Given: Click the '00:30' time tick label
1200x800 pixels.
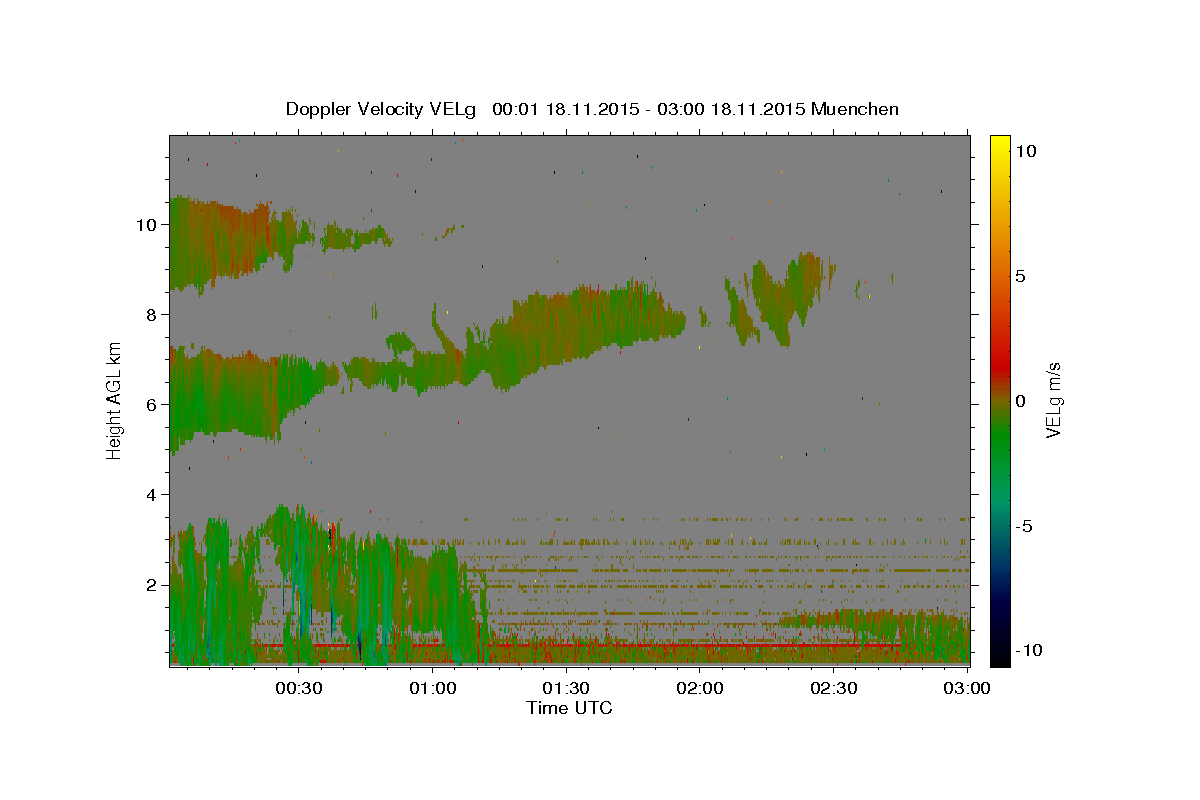Looking at the screenshot, I should point(300,688).
